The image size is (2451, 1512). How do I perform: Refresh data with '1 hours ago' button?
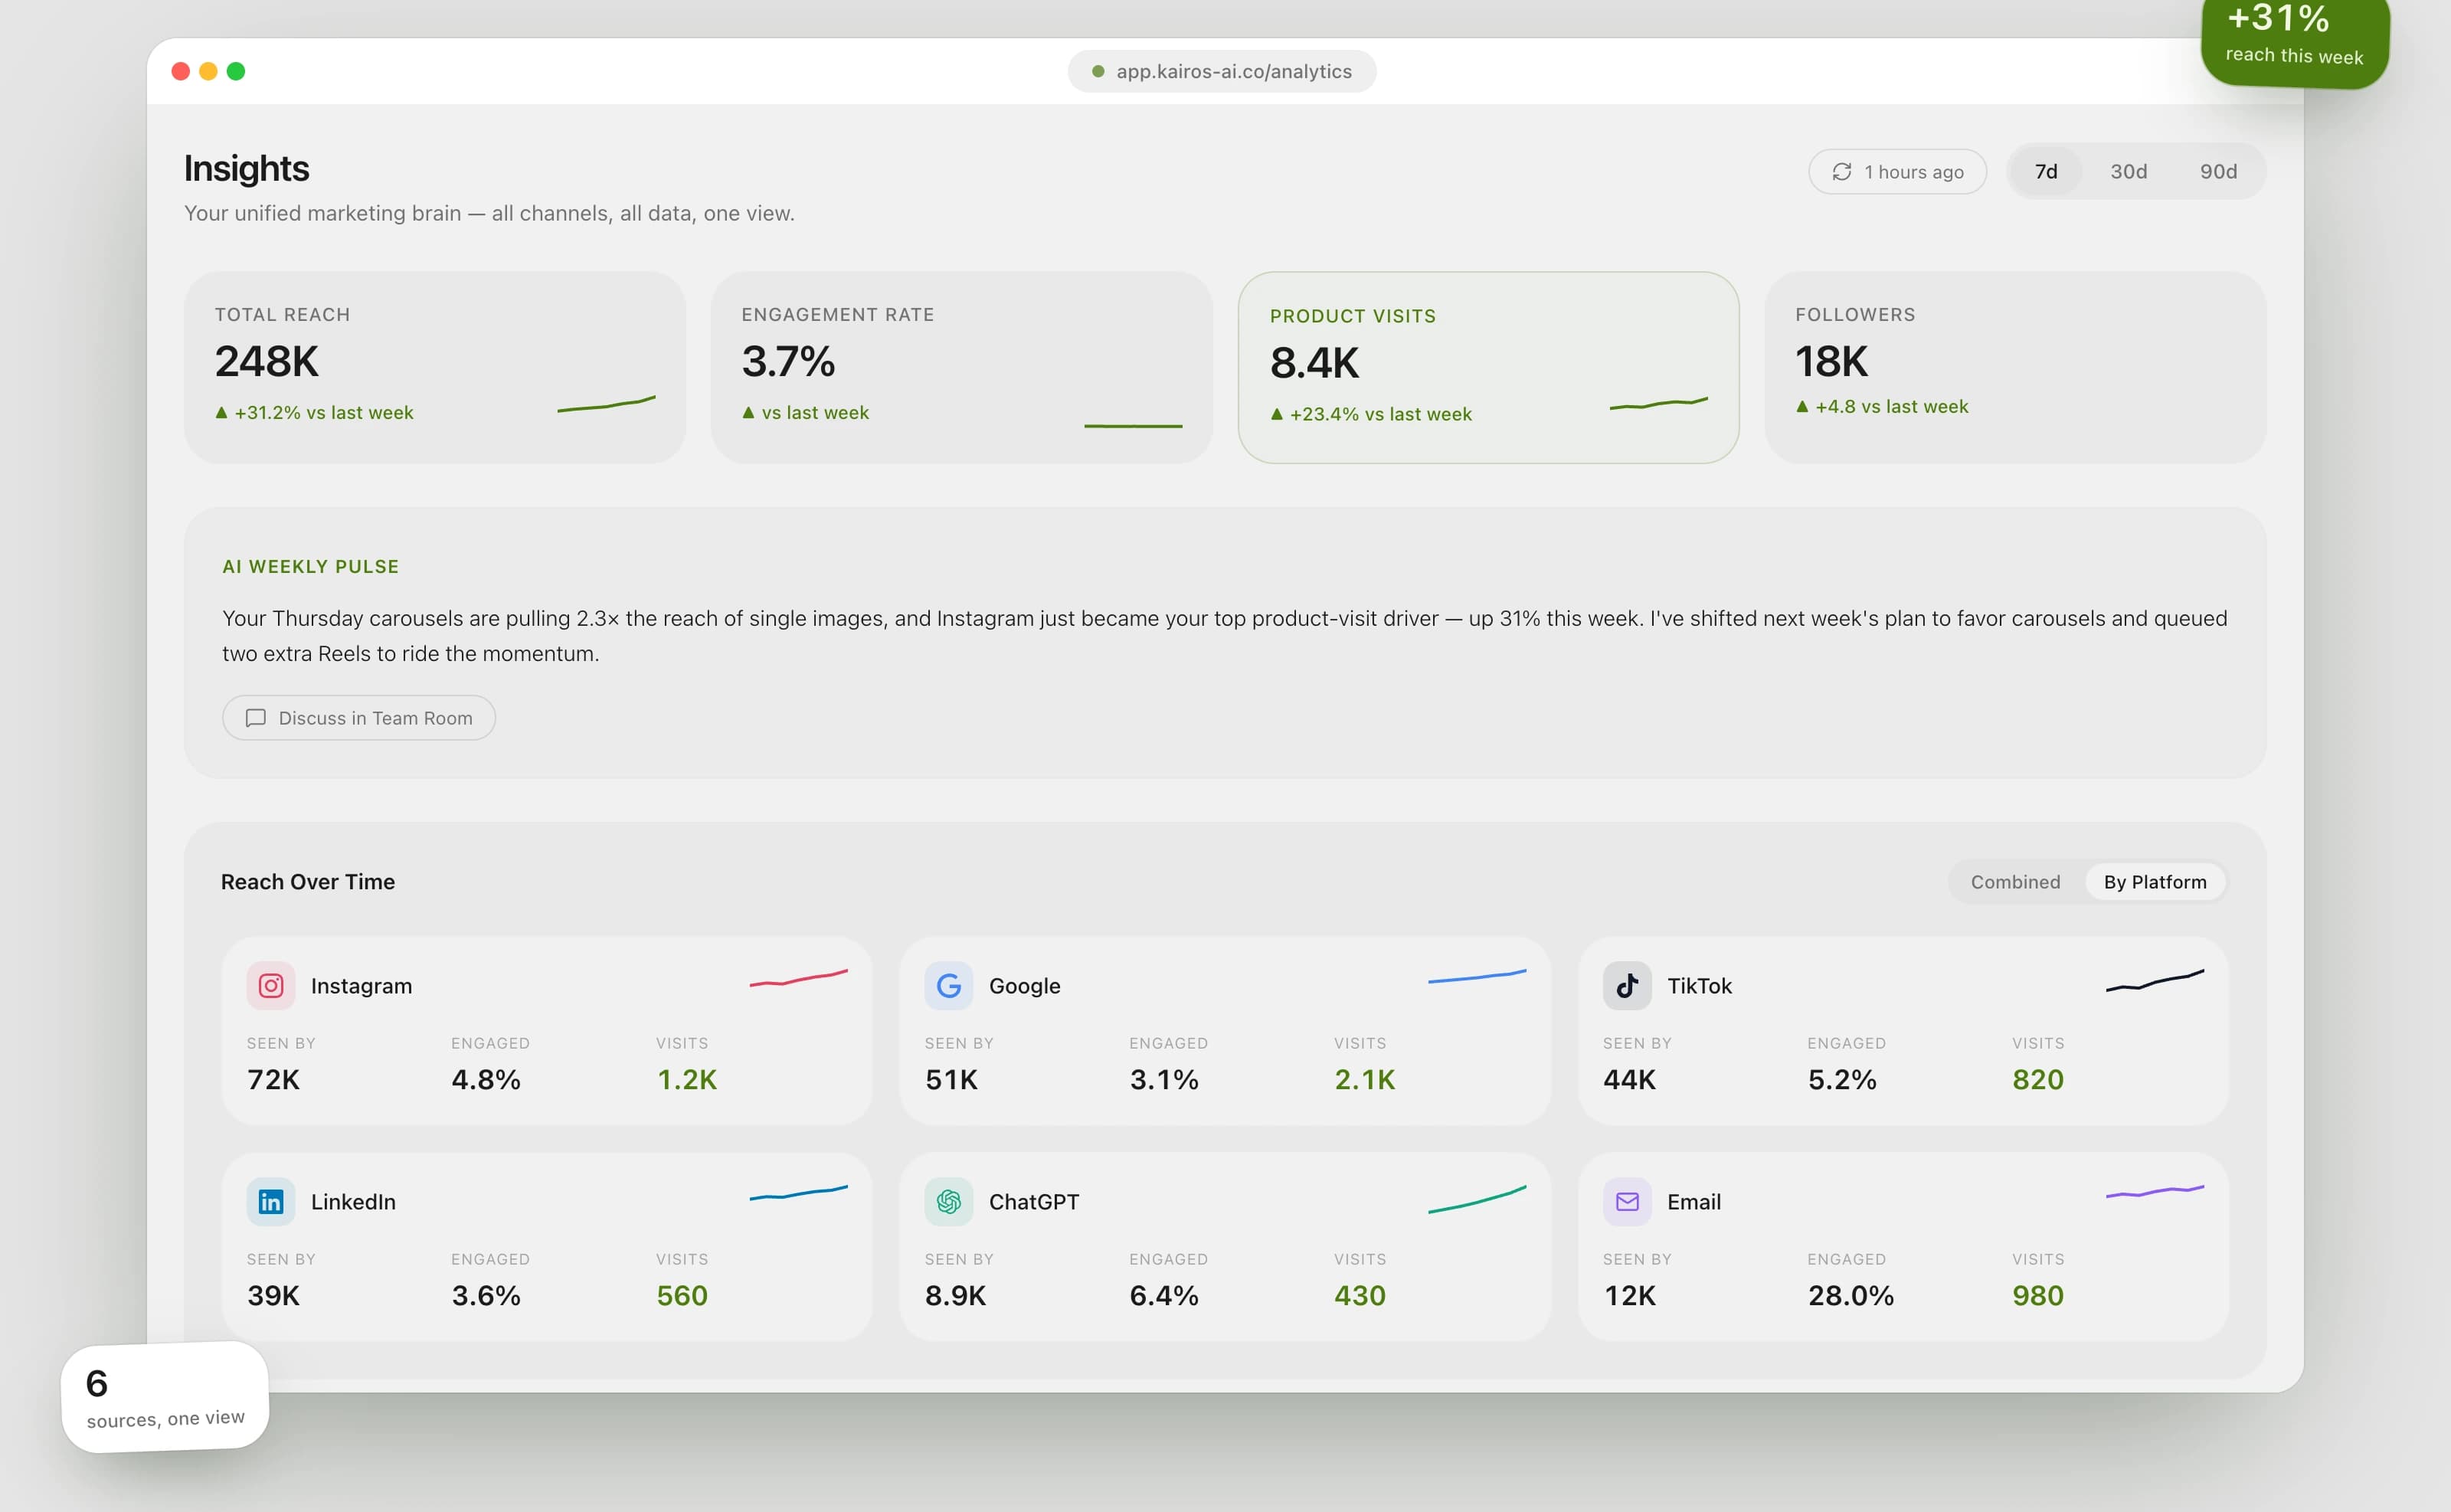1897,172
